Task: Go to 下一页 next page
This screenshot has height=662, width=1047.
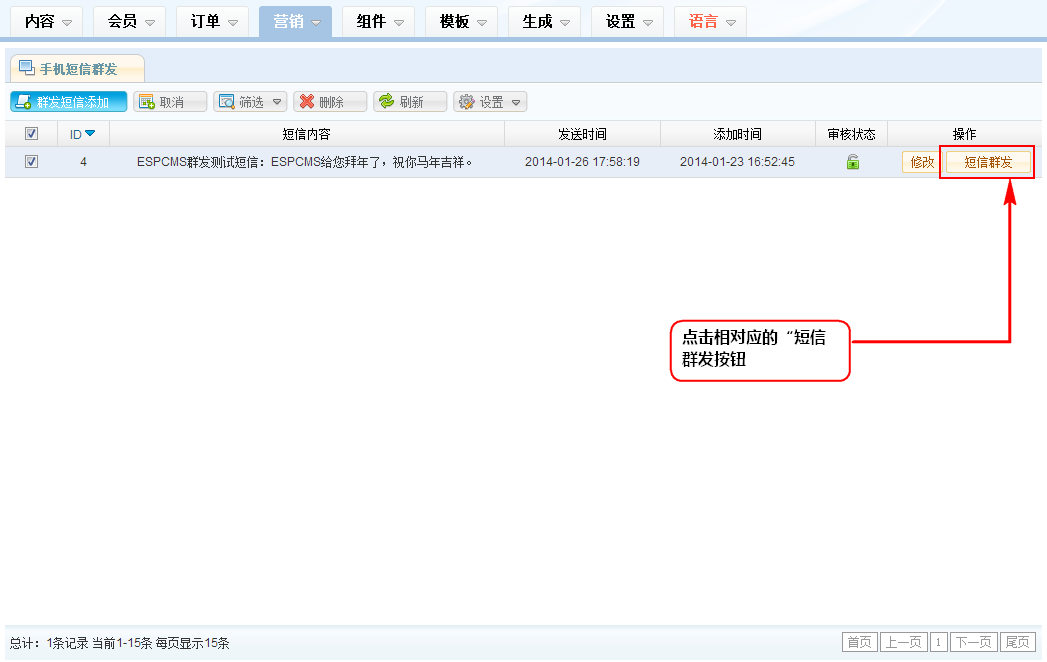Action: 973,642
